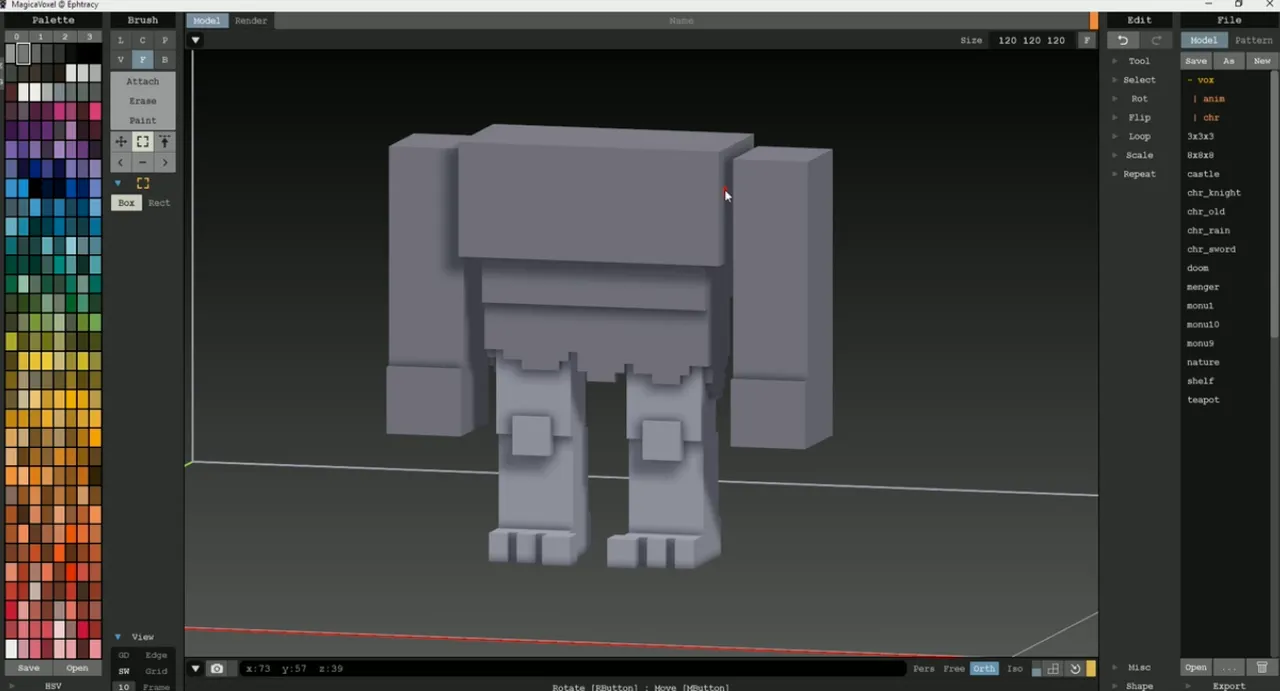1280x691 pixels.
Task: Click the left chevron brush button
Action: (121, 162)
